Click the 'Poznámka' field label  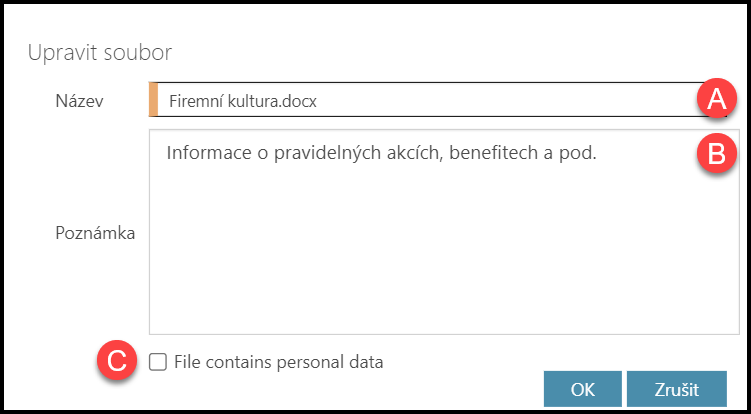[x=95, y=232]
